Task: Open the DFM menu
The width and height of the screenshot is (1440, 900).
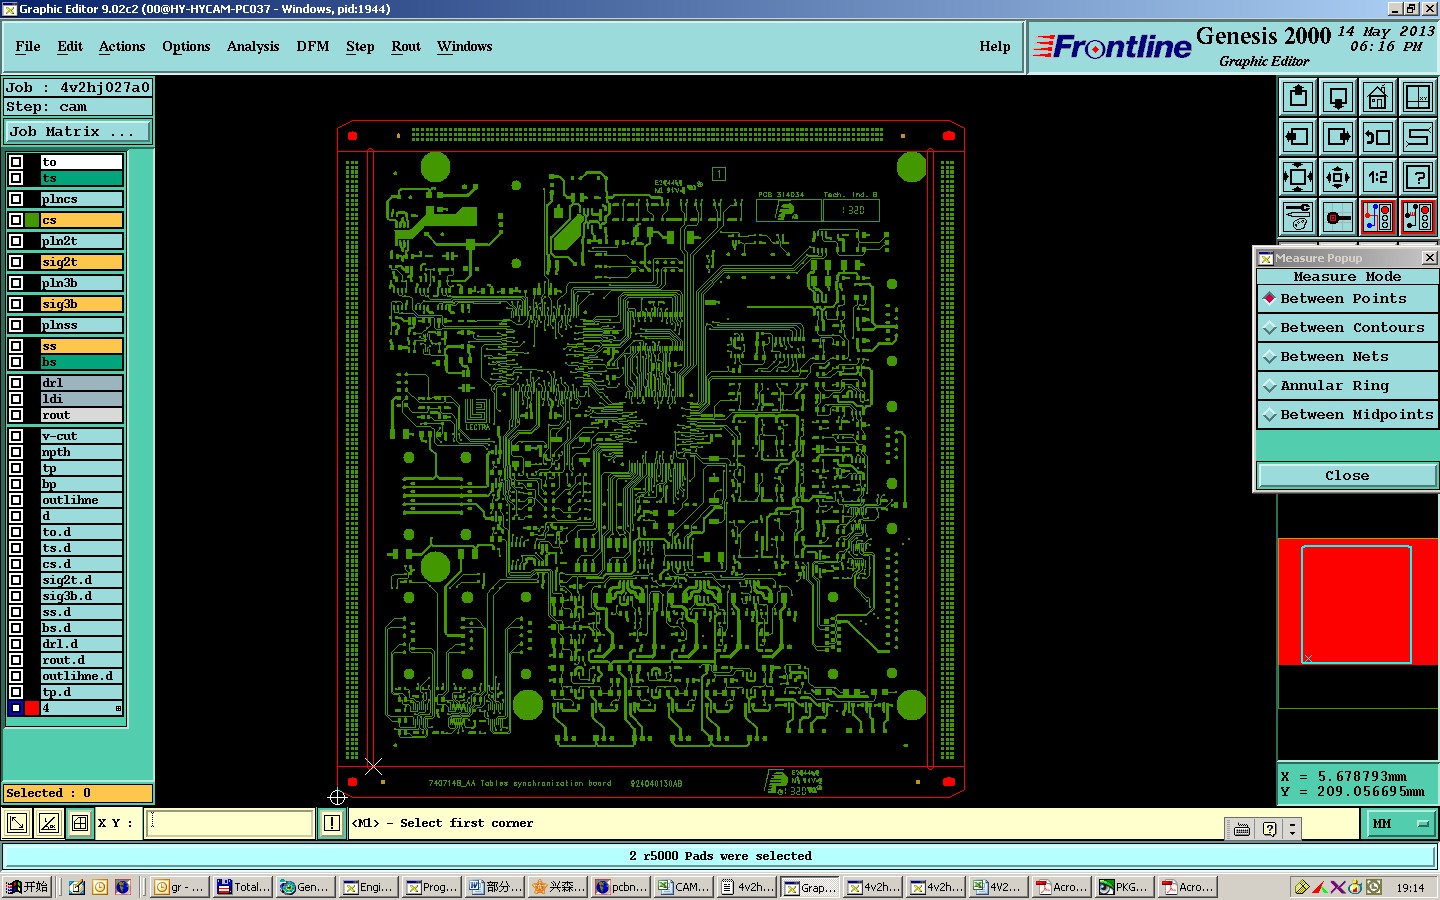Action: pyautogui.click(x=313, y=47)
